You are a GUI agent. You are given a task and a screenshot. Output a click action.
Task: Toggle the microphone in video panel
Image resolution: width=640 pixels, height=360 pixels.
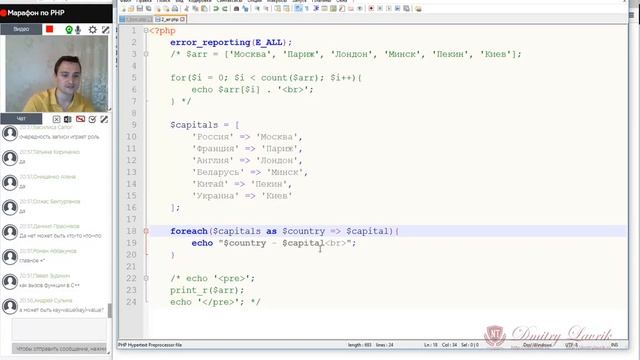click(x=78, y=29)
